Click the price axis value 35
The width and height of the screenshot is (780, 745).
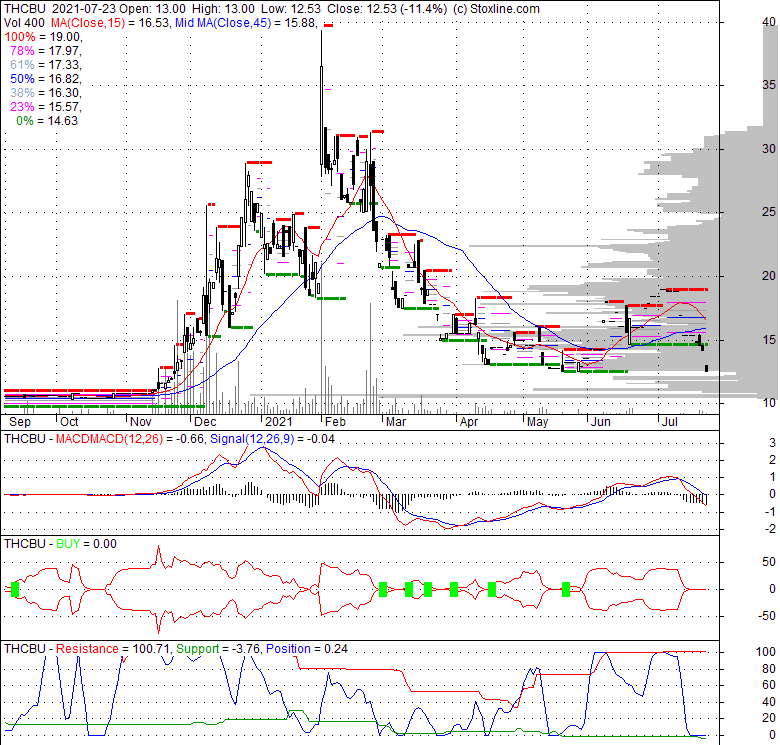[x=769, y=85]
